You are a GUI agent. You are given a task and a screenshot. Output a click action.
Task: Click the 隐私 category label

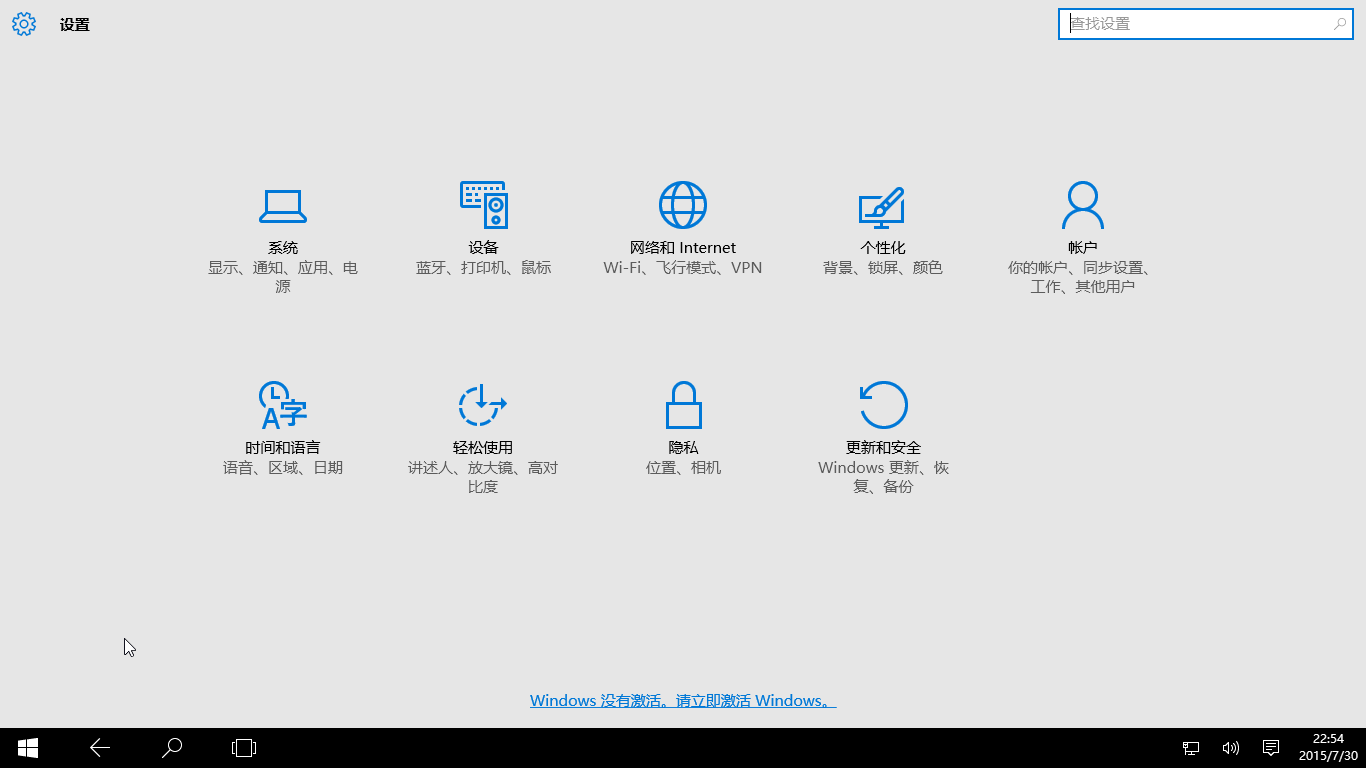pos(683,448)
